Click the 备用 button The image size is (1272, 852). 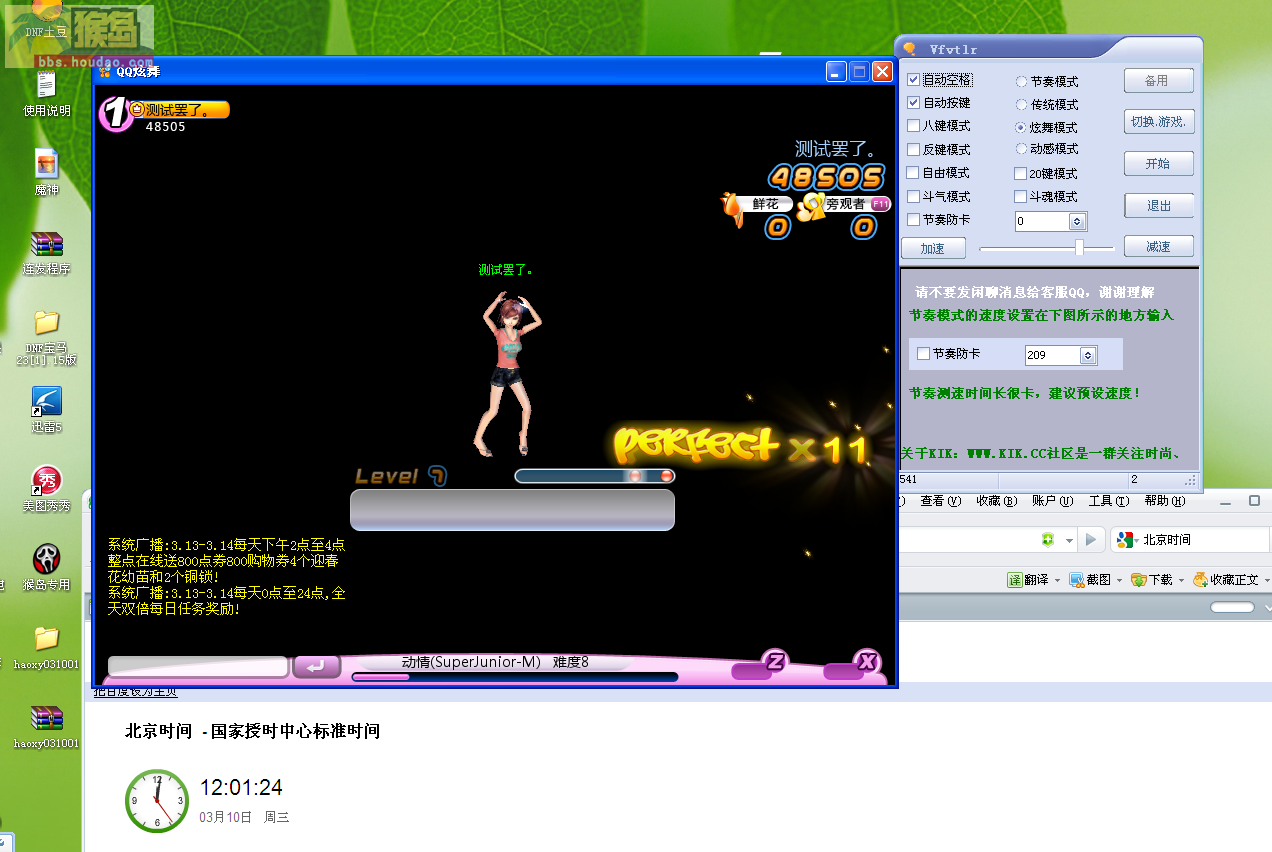tap(1159, 81)
